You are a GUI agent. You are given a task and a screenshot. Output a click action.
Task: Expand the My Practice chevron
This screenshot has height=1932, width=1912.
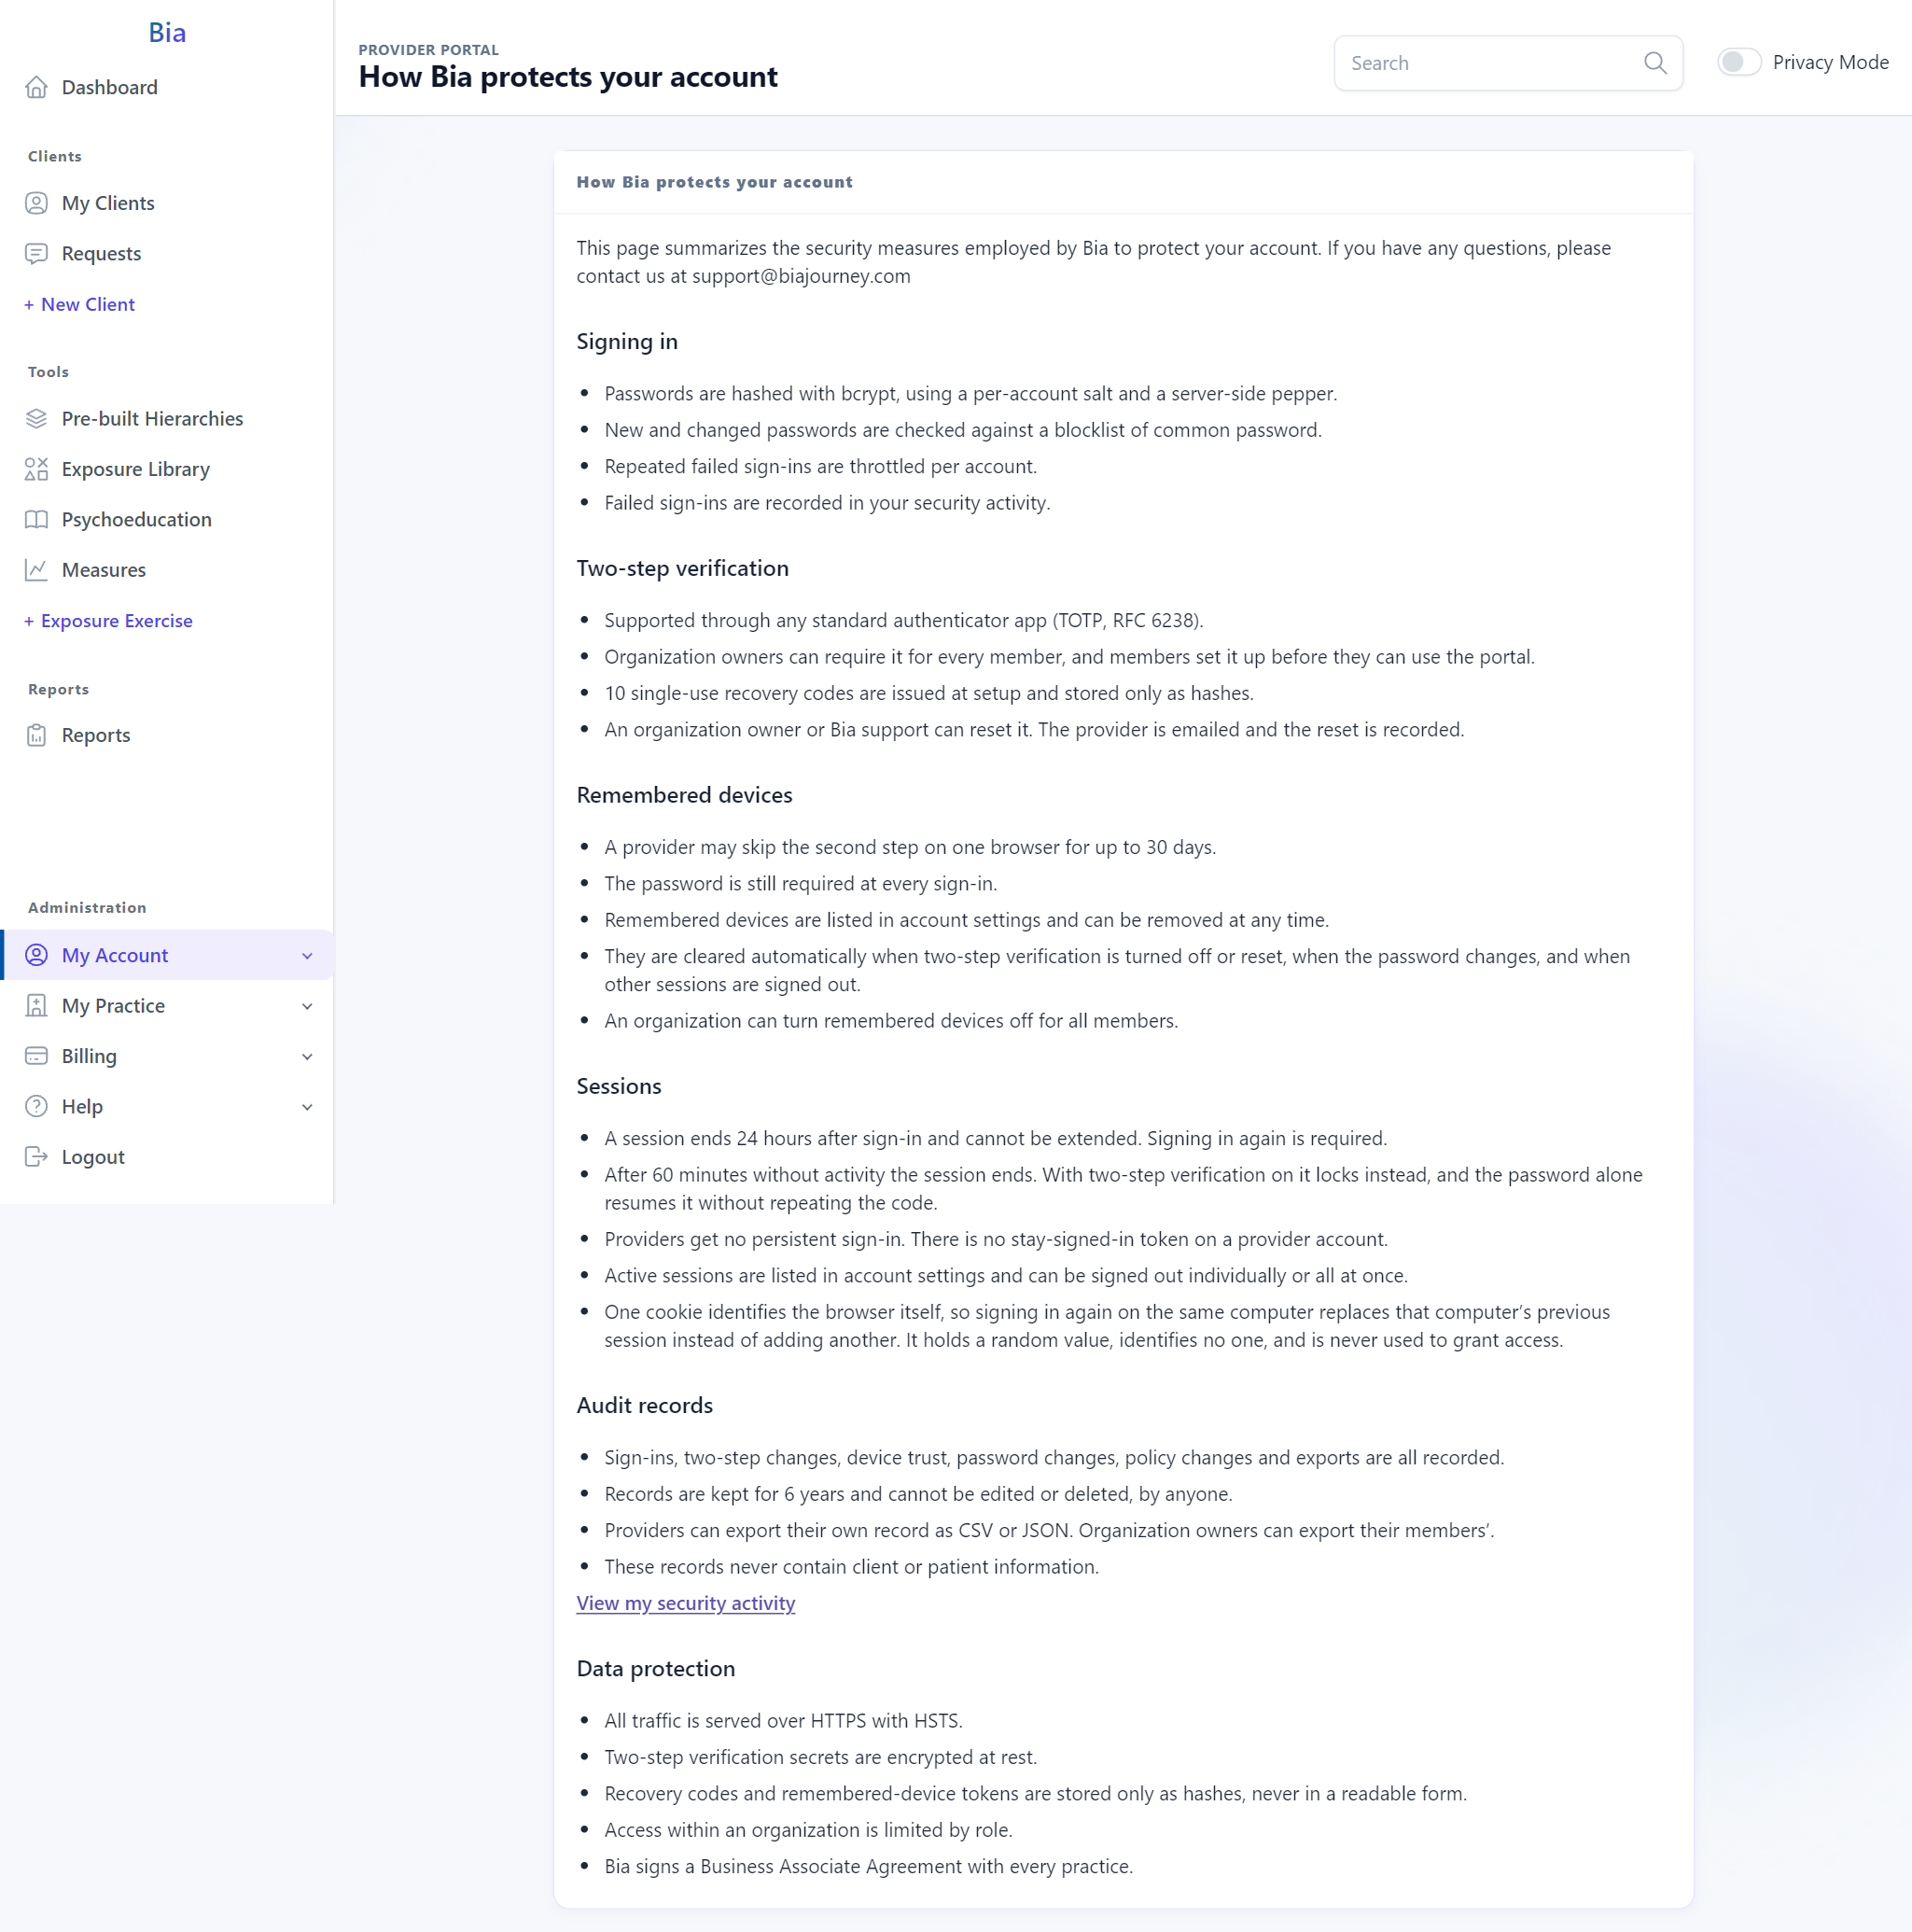[307, 1006]
